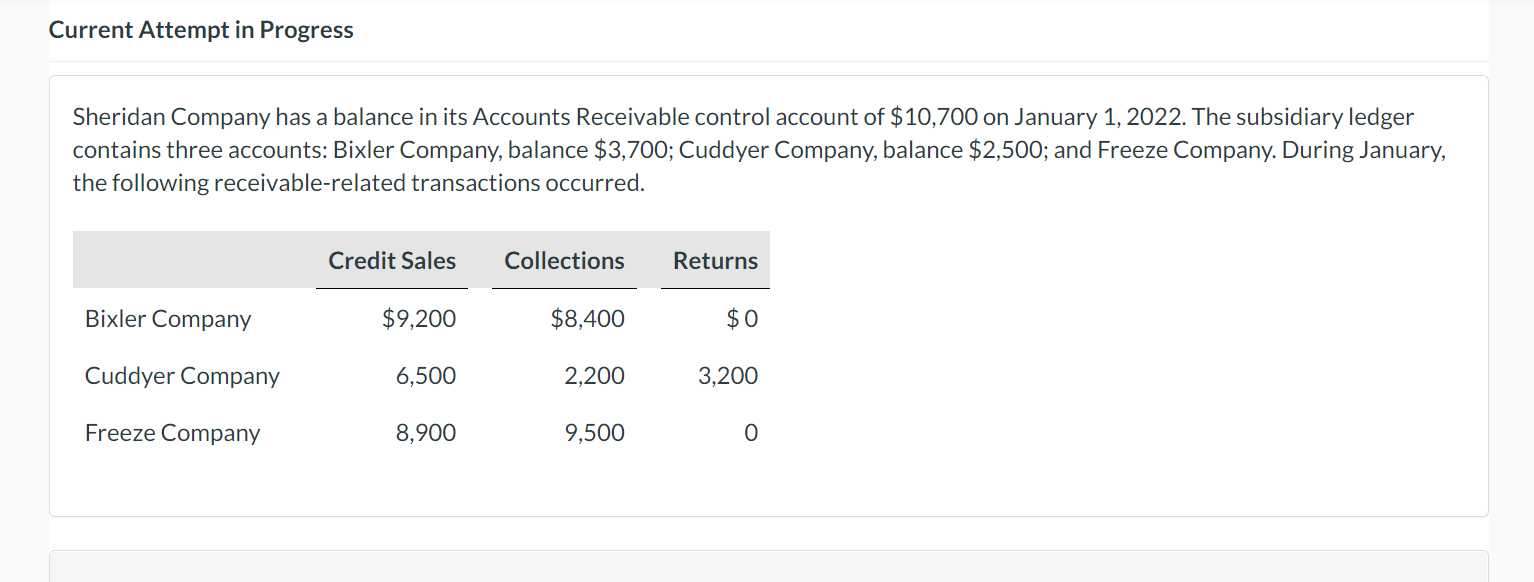
Task: Click Bixler's $0 returns cell
Action: (x=742, y=319)
